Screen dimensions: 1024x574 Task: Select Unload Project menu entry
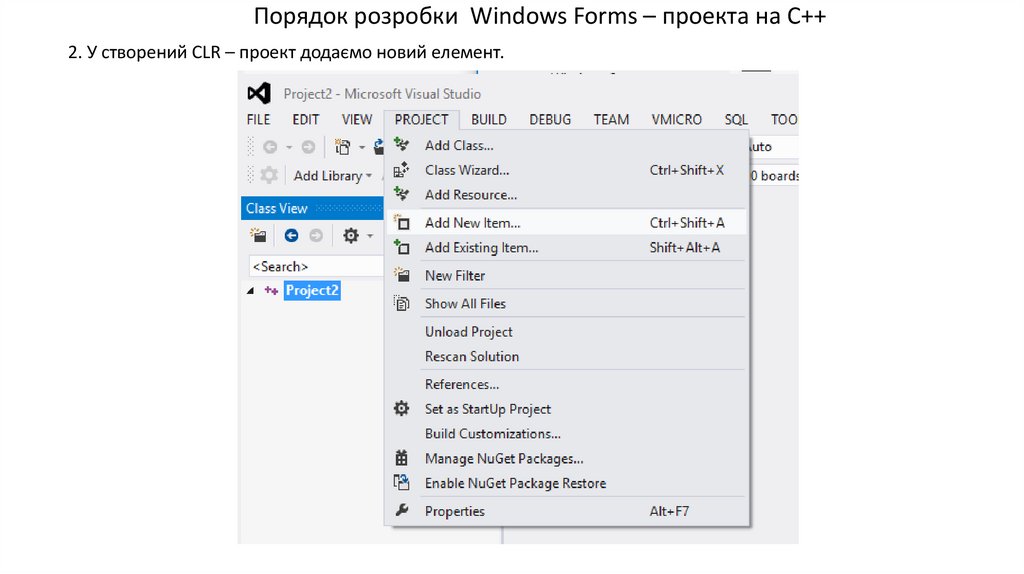[x=566, y=332]
